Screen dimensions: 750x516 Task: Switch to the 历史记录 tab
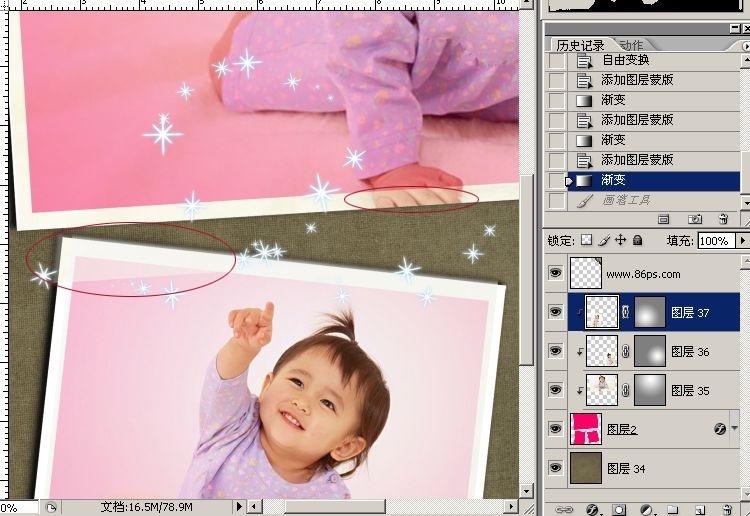580,45
